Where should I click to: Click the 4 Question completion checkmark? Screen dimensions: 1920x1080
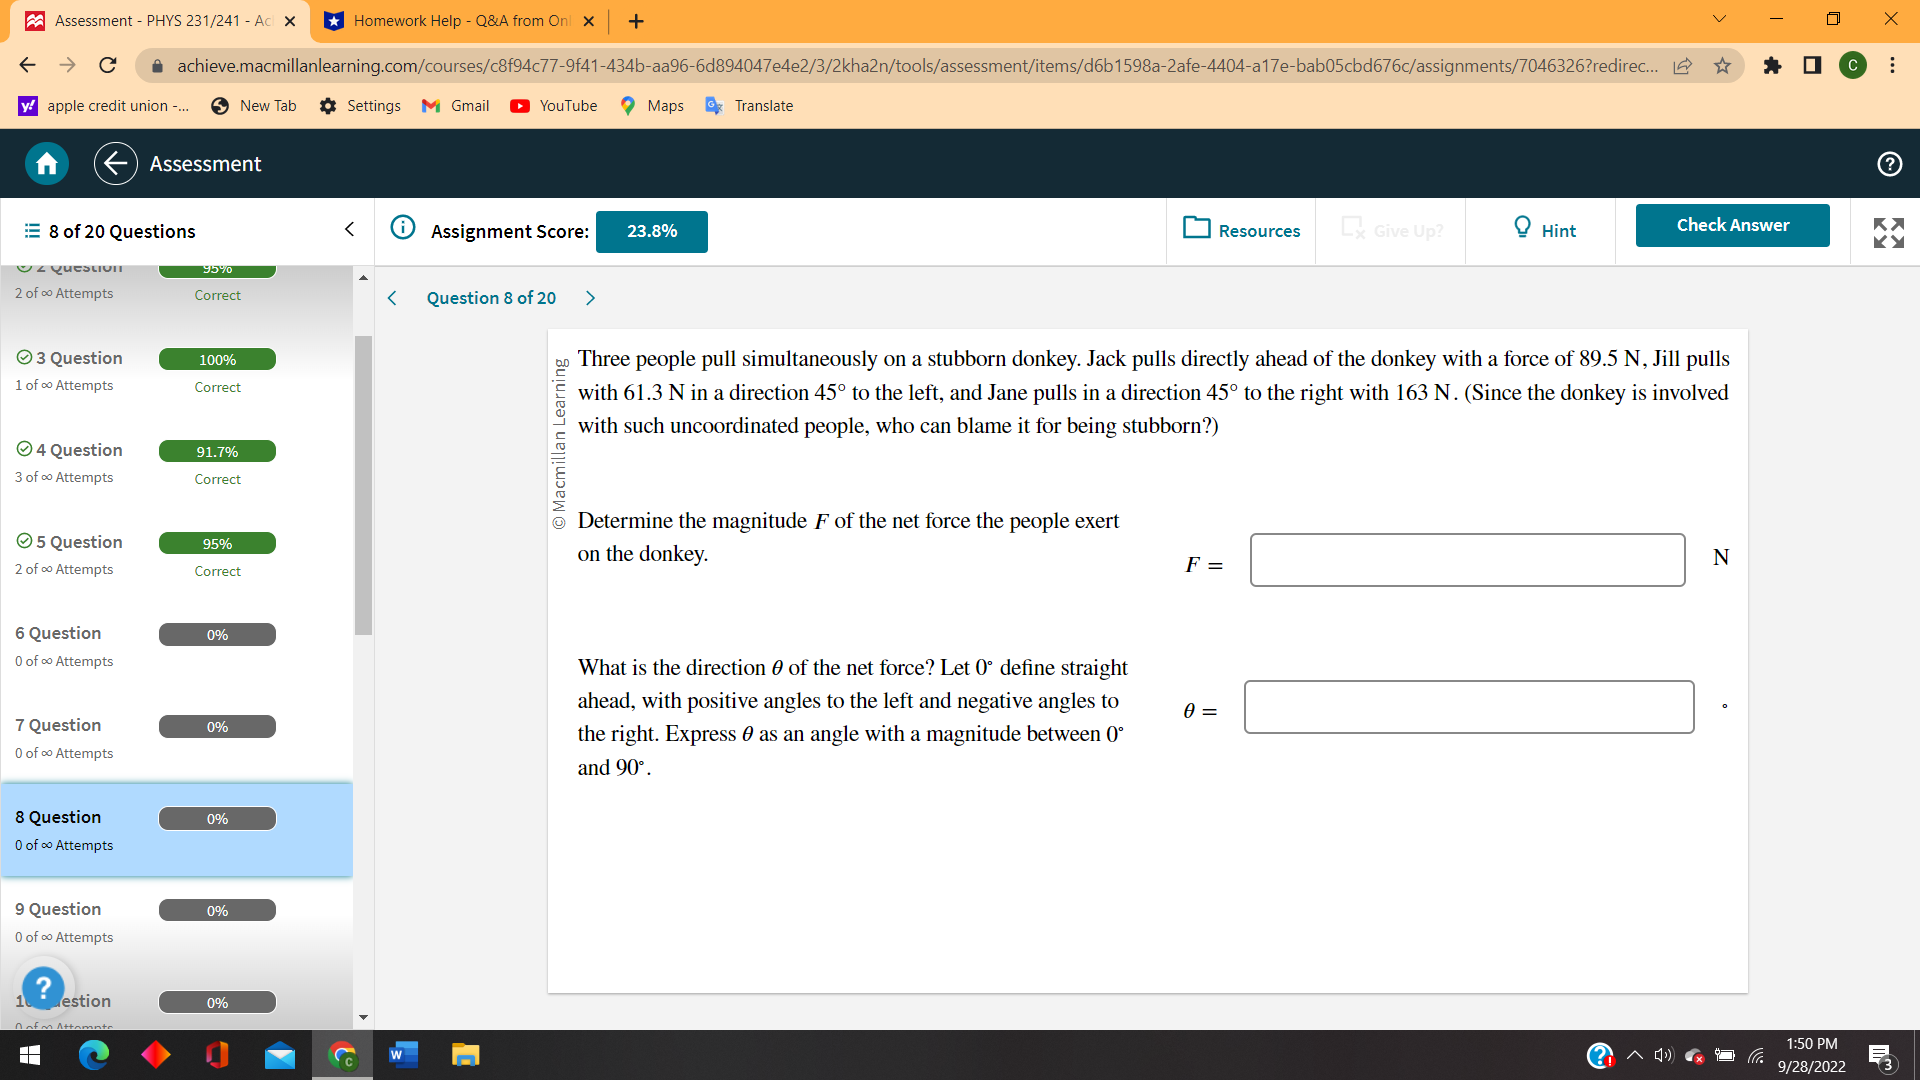click(24, 448)
